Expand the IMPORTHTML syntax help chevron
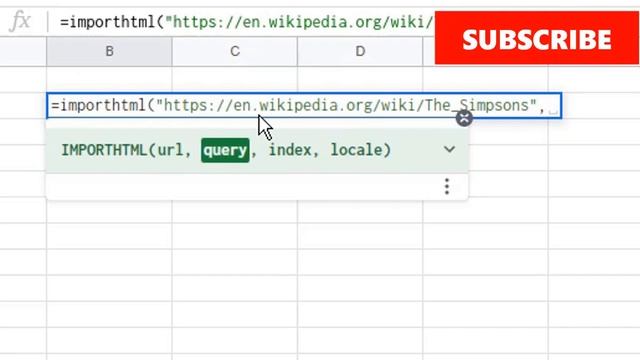 [449, 149]
